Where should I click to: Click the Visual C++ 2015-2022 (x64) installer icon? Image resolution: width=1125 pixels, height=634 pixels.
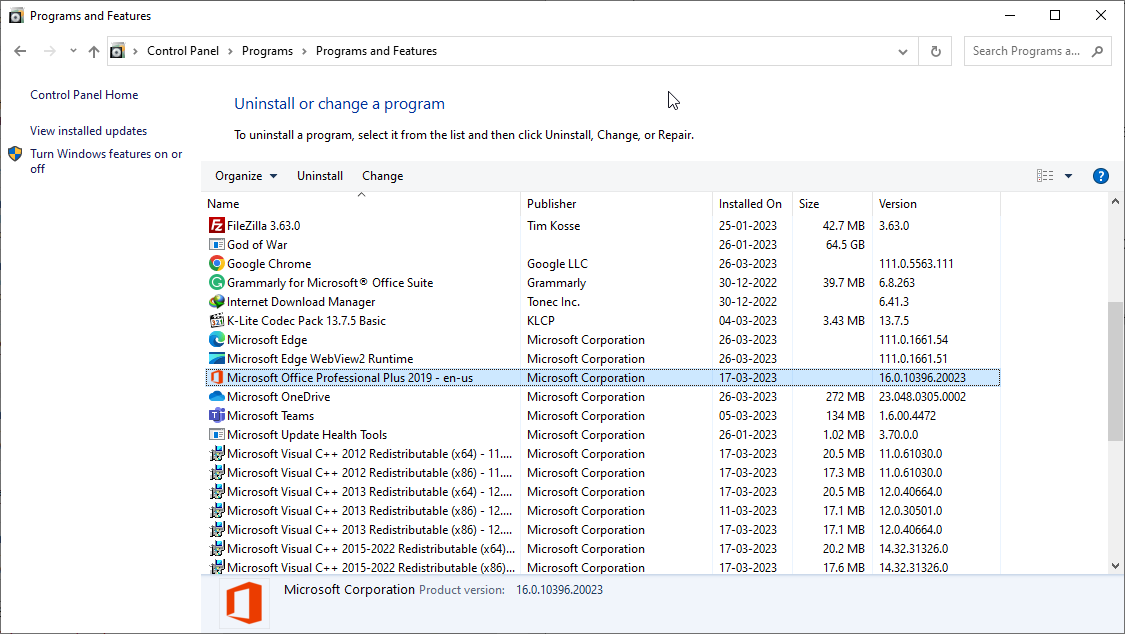[216, 549]
